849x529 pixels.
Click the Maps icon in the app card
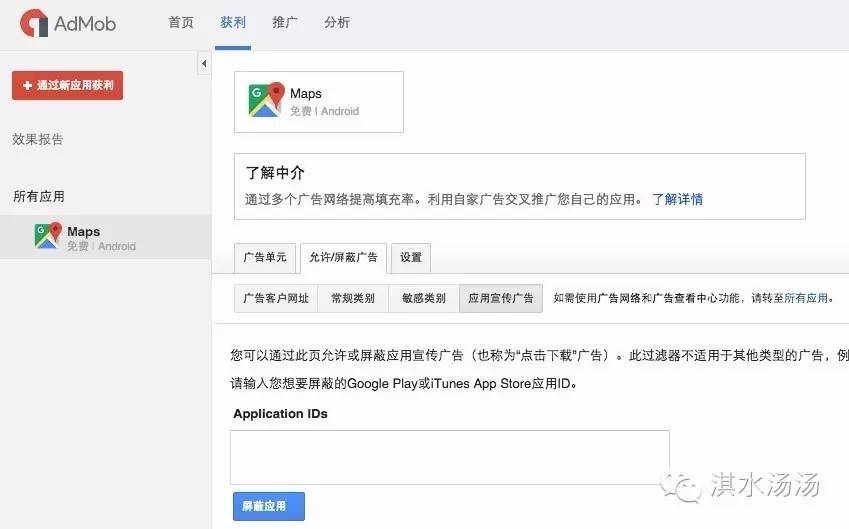tap(266, 100)
